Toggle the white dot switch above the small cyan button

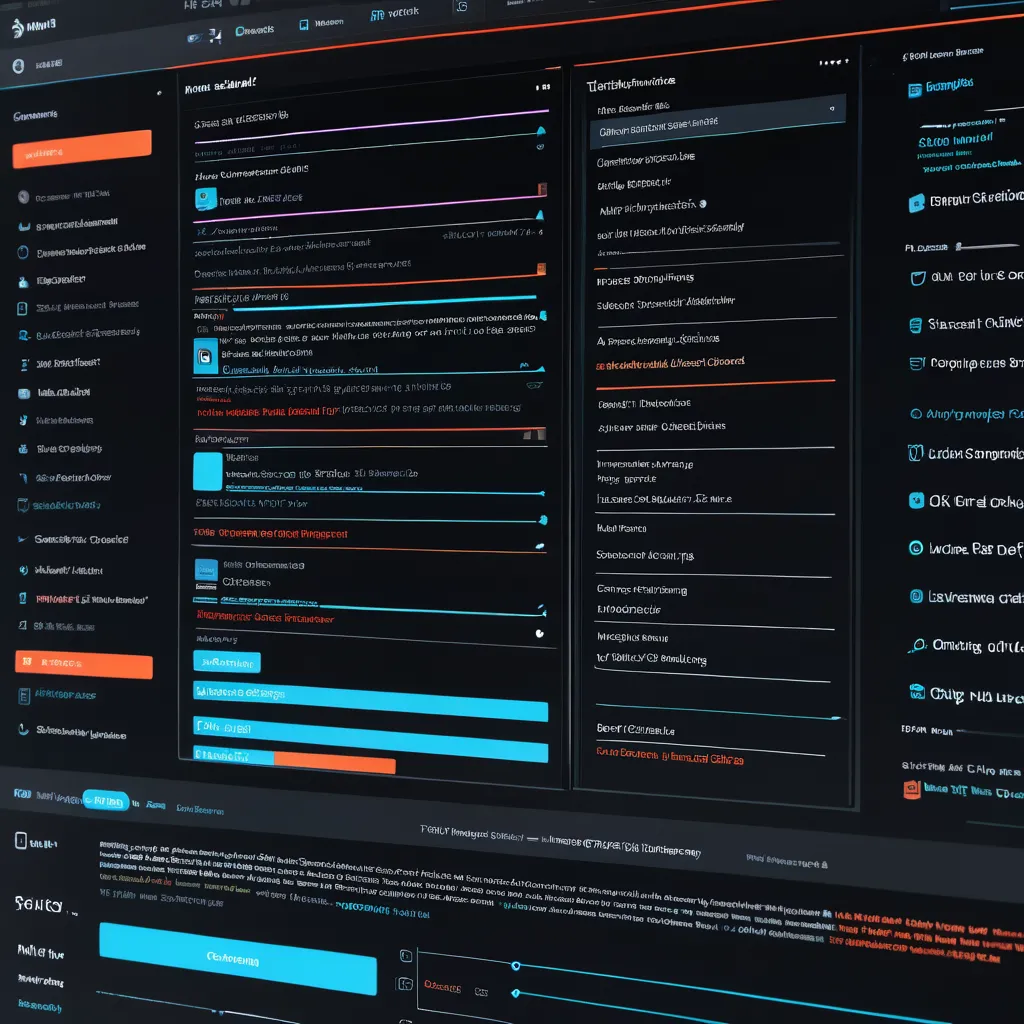pos(540,632)
